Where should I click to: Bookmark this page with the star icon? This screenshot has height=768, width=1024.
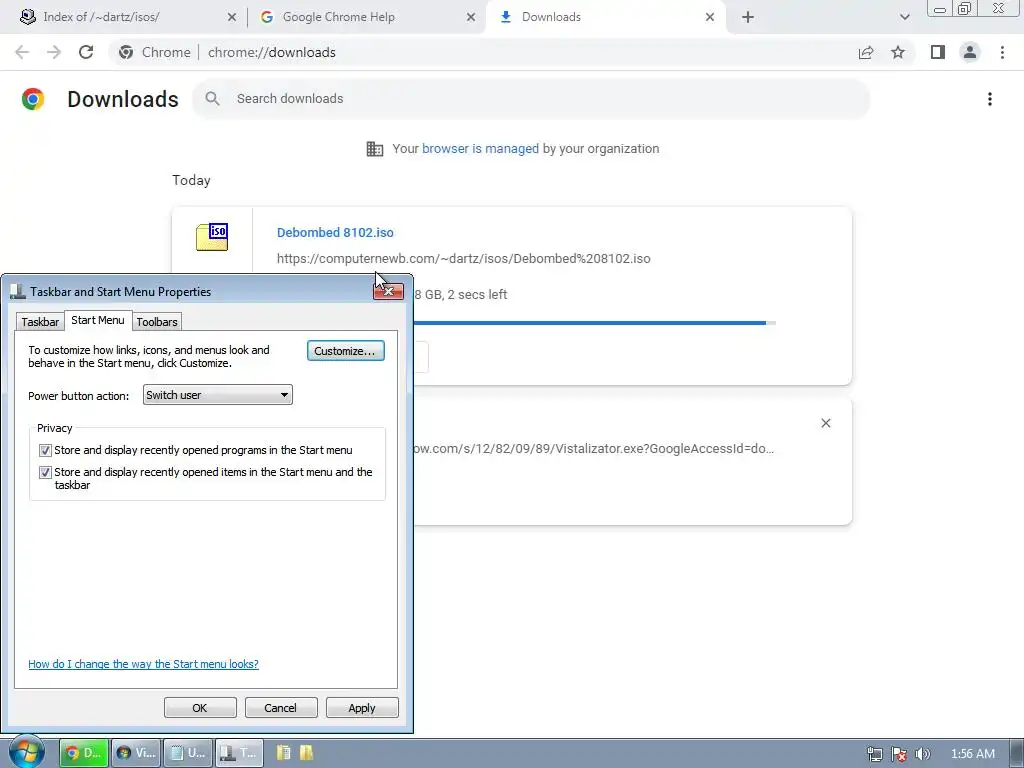(x=898, y=52)
